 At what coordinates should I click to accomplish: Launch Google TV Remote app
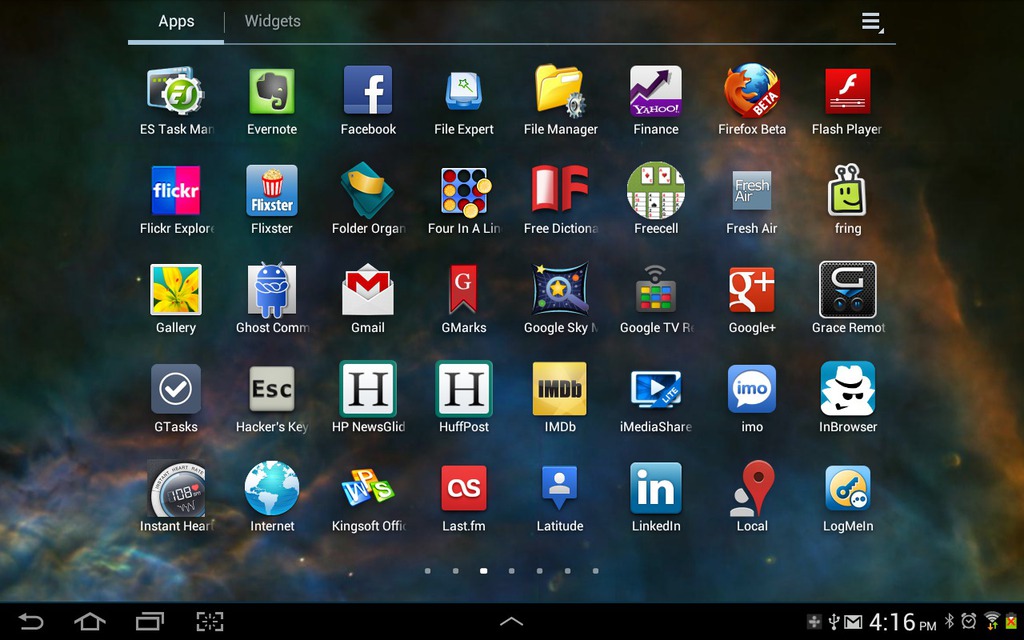coord(656,289)
